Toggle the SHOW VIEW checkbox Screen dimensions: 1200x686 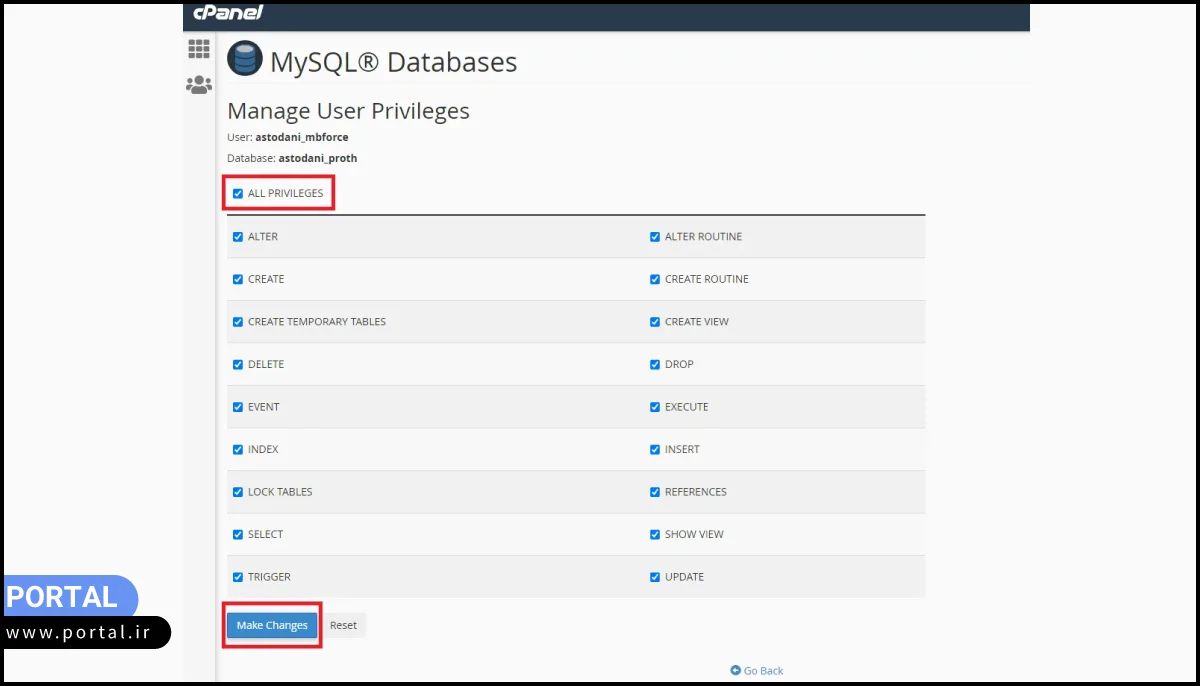655,535
